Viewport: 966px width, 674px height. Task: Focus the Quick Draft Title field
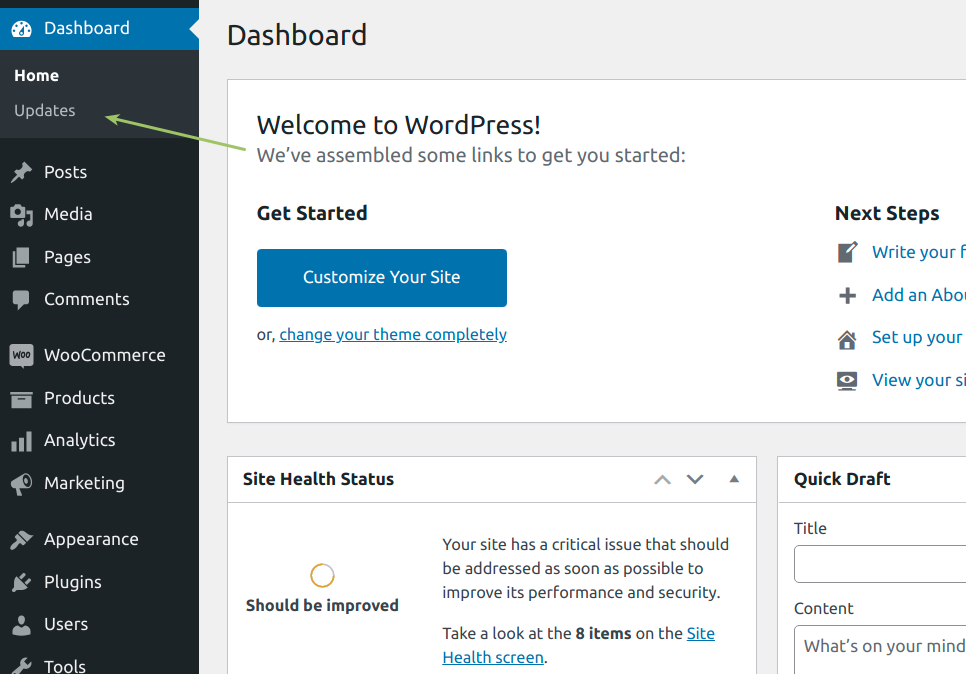(x=881, y=564)
